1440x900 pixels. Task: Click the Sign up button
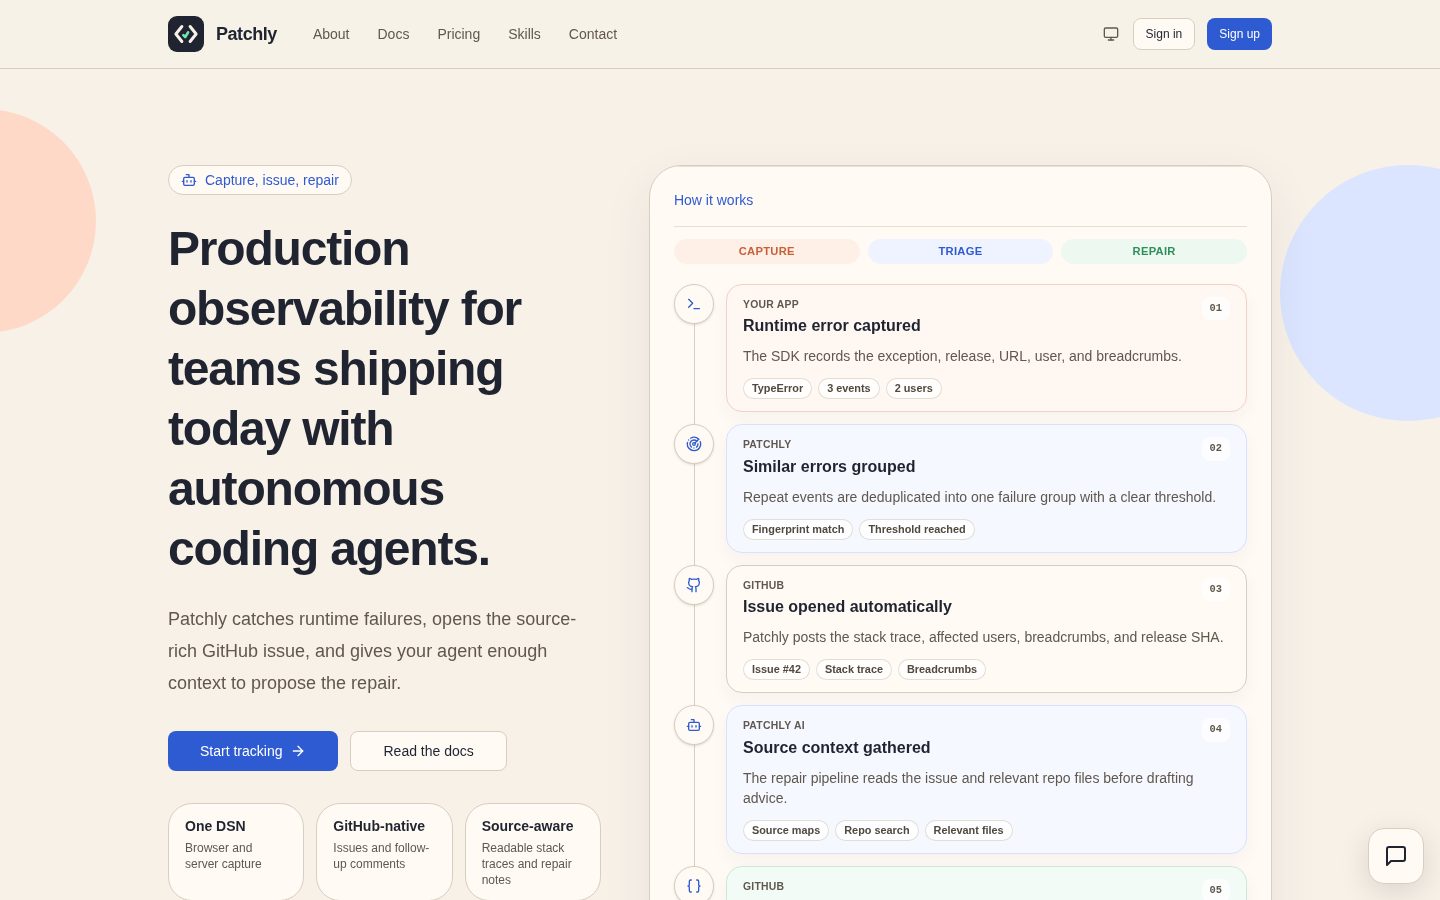click(1239, 34)
